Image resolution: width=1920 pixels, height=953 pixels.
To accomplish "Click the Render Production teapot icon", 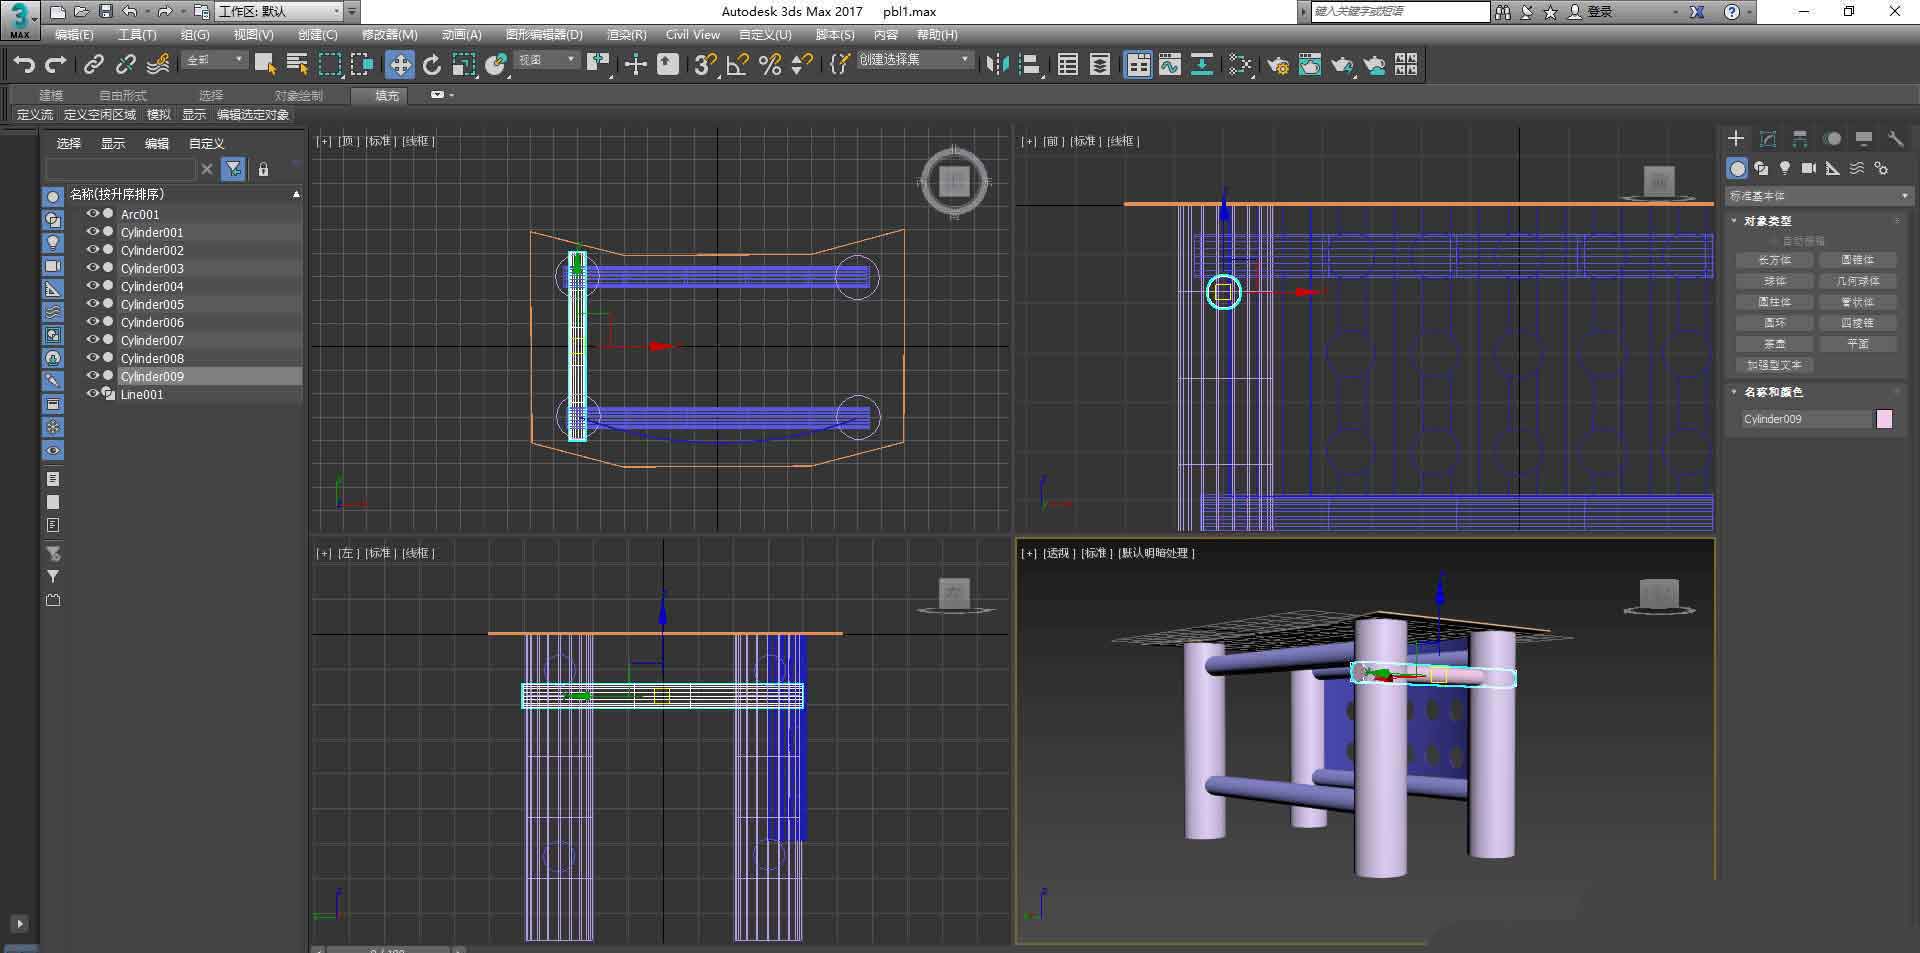I will click(x=1342, y=65).
